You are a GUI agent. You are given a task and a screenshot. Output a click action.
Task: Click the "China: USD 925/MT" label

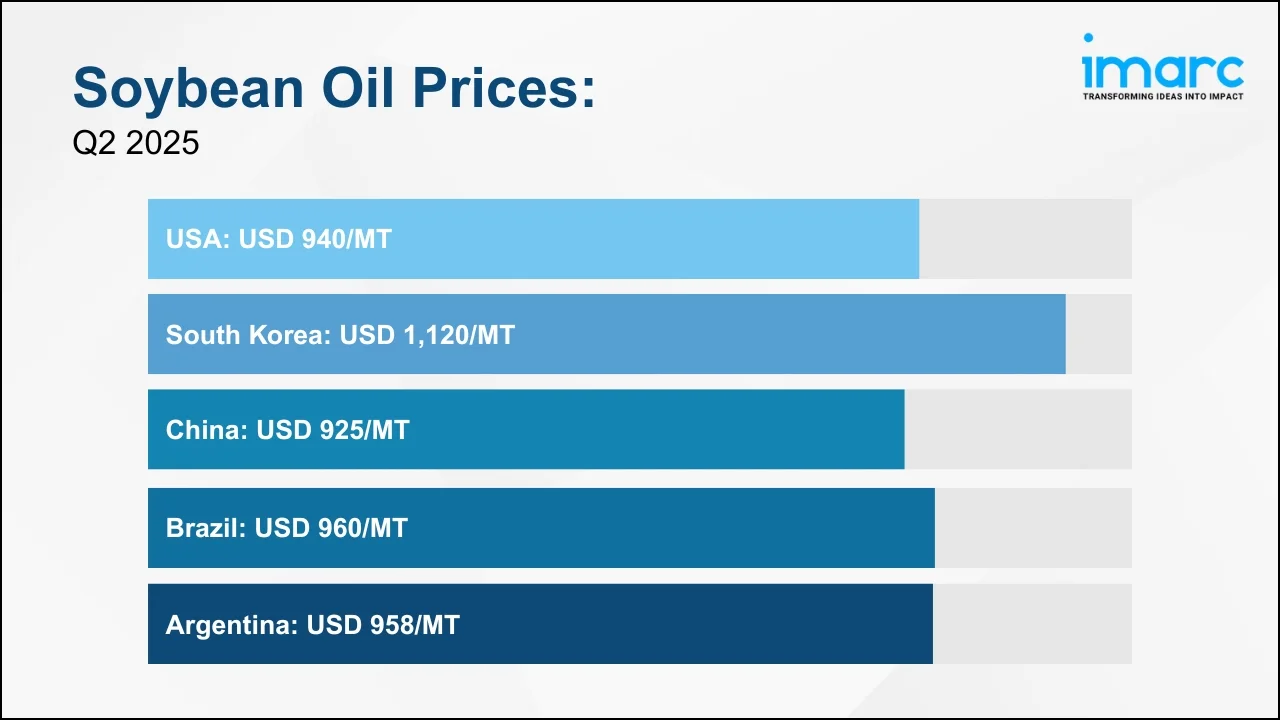point(288,430)
